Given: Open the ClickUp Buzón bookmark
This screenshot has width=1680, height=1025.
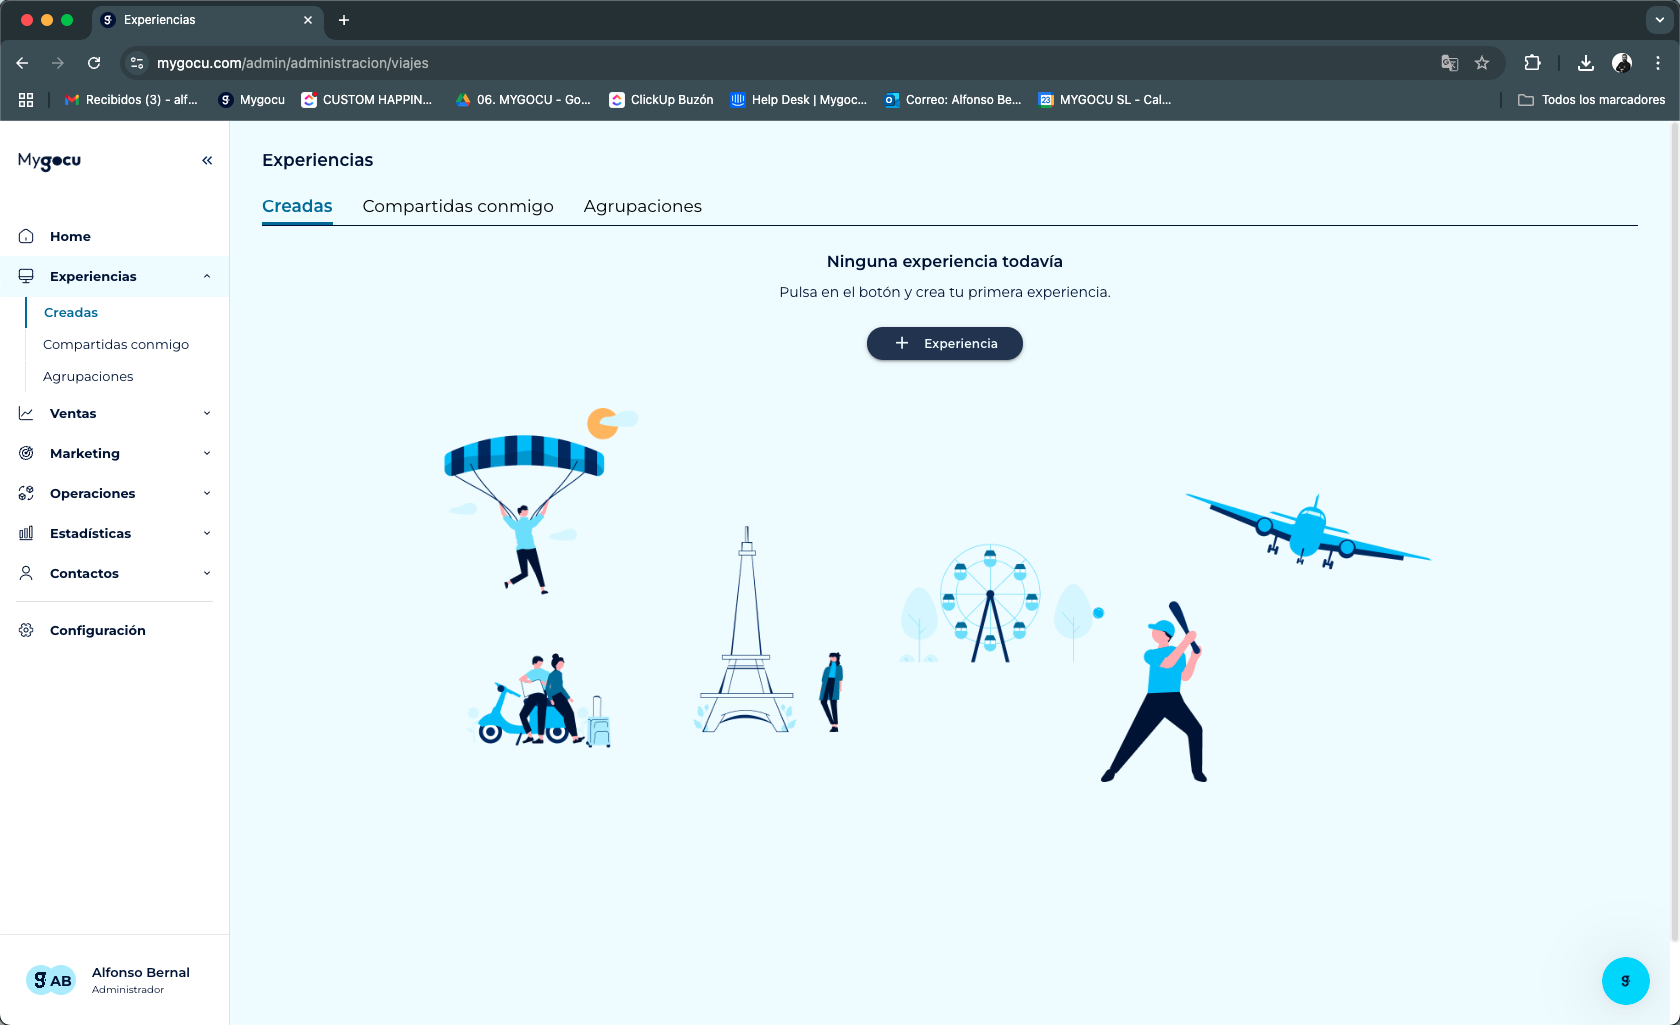Looking at the screenshot, I should [661, 100].
